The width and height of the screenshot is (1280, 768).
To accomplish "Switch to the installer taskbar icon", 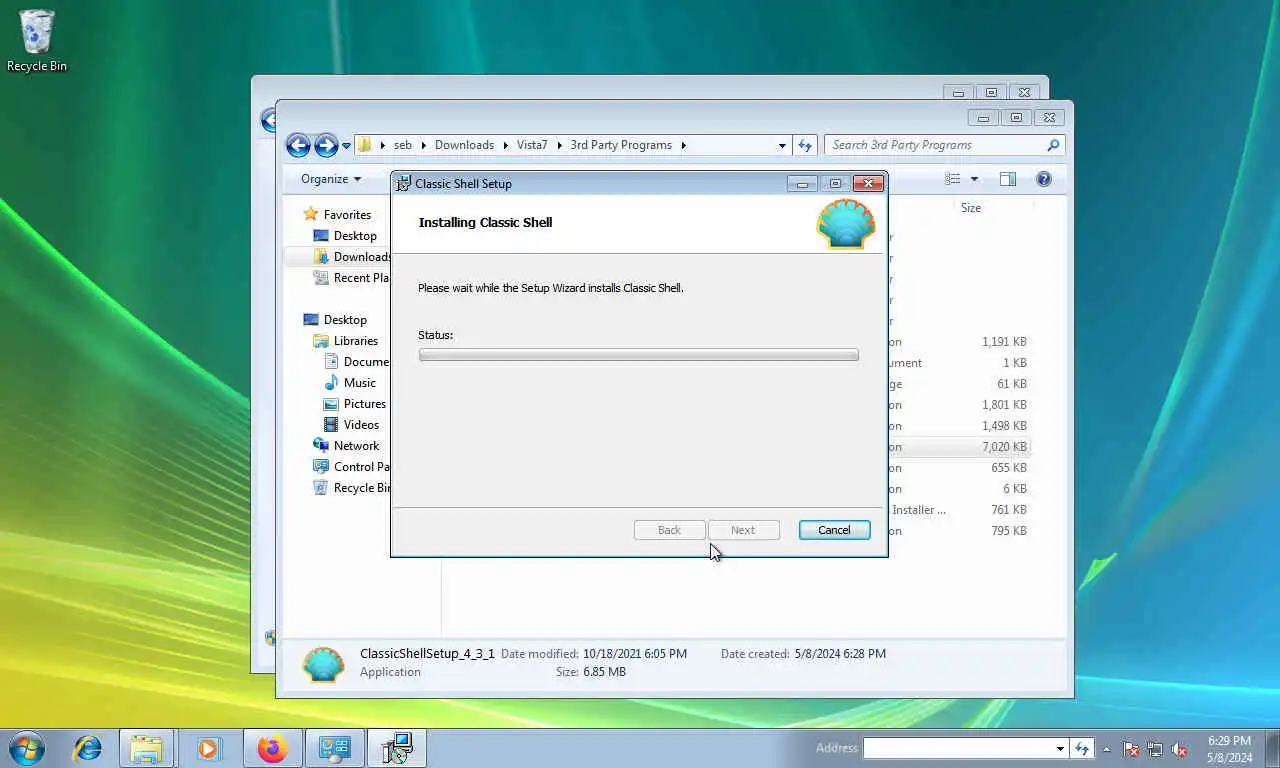I will [x=397, y=748].
